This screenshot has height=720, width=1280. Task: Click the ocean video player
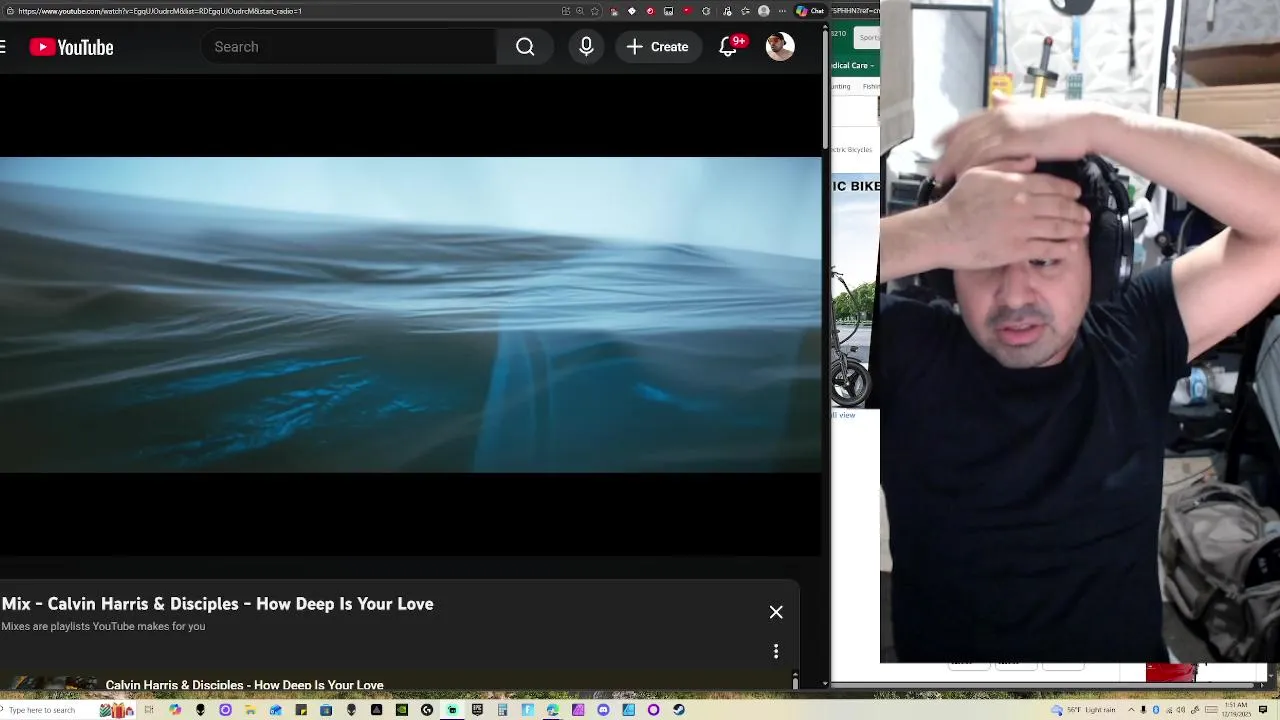tap(410, 314)
